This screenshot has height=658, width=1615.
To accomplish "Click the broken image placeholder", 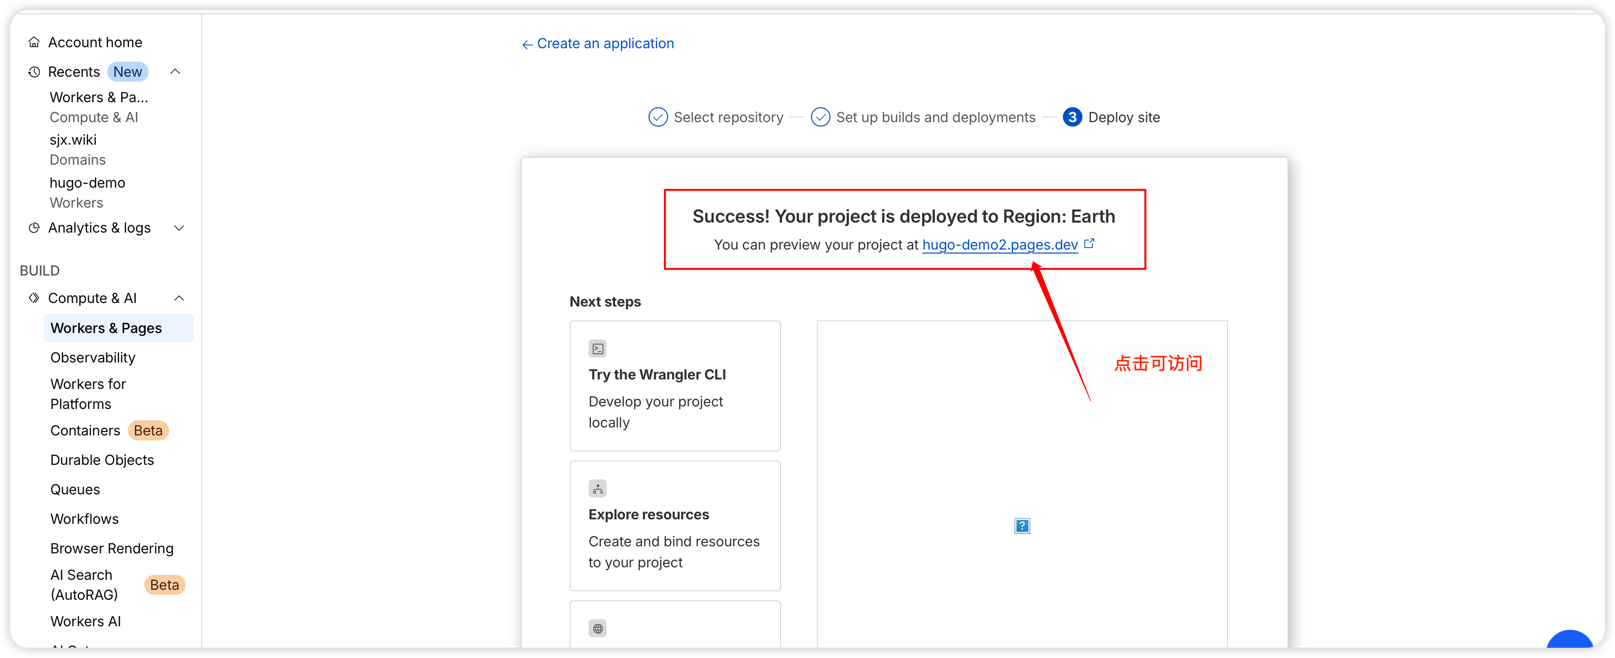I will tap(1022, 526).
